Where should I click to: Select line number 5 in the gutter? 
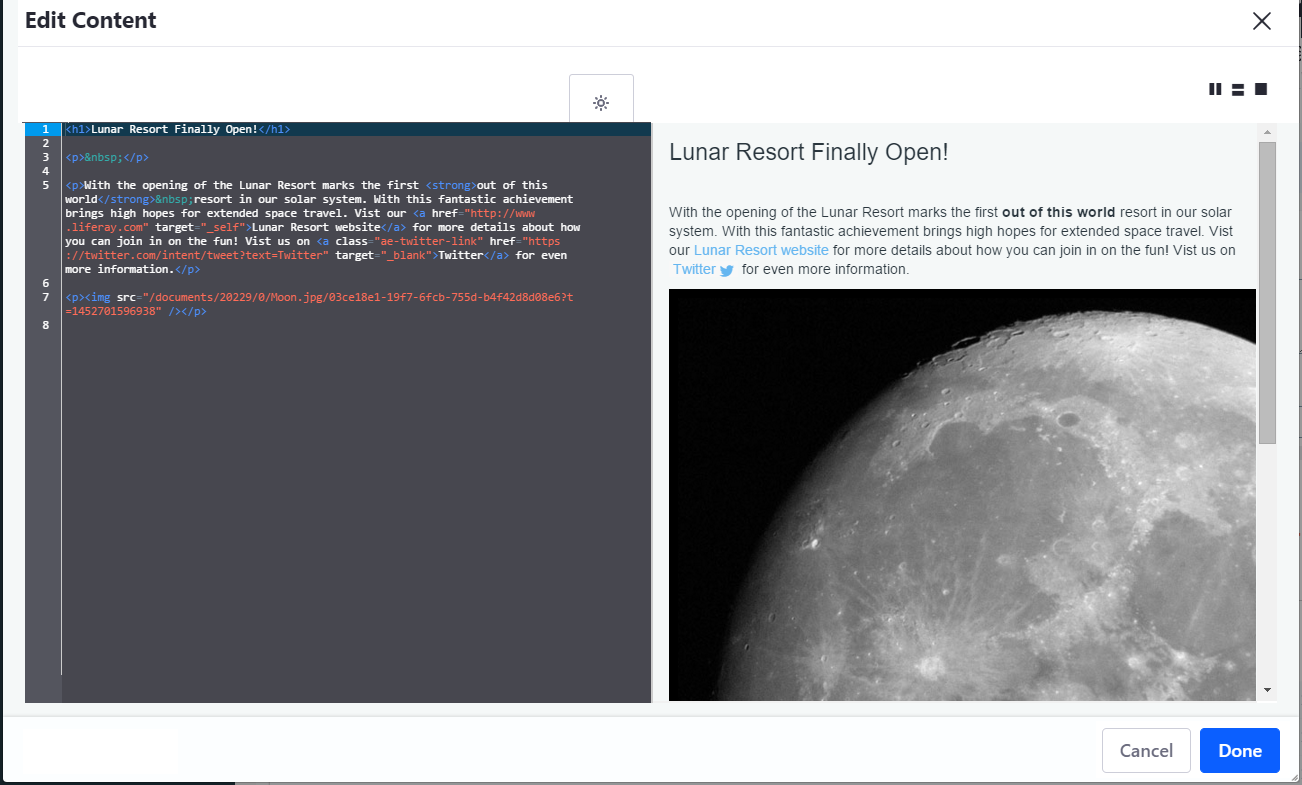point(45,185)
